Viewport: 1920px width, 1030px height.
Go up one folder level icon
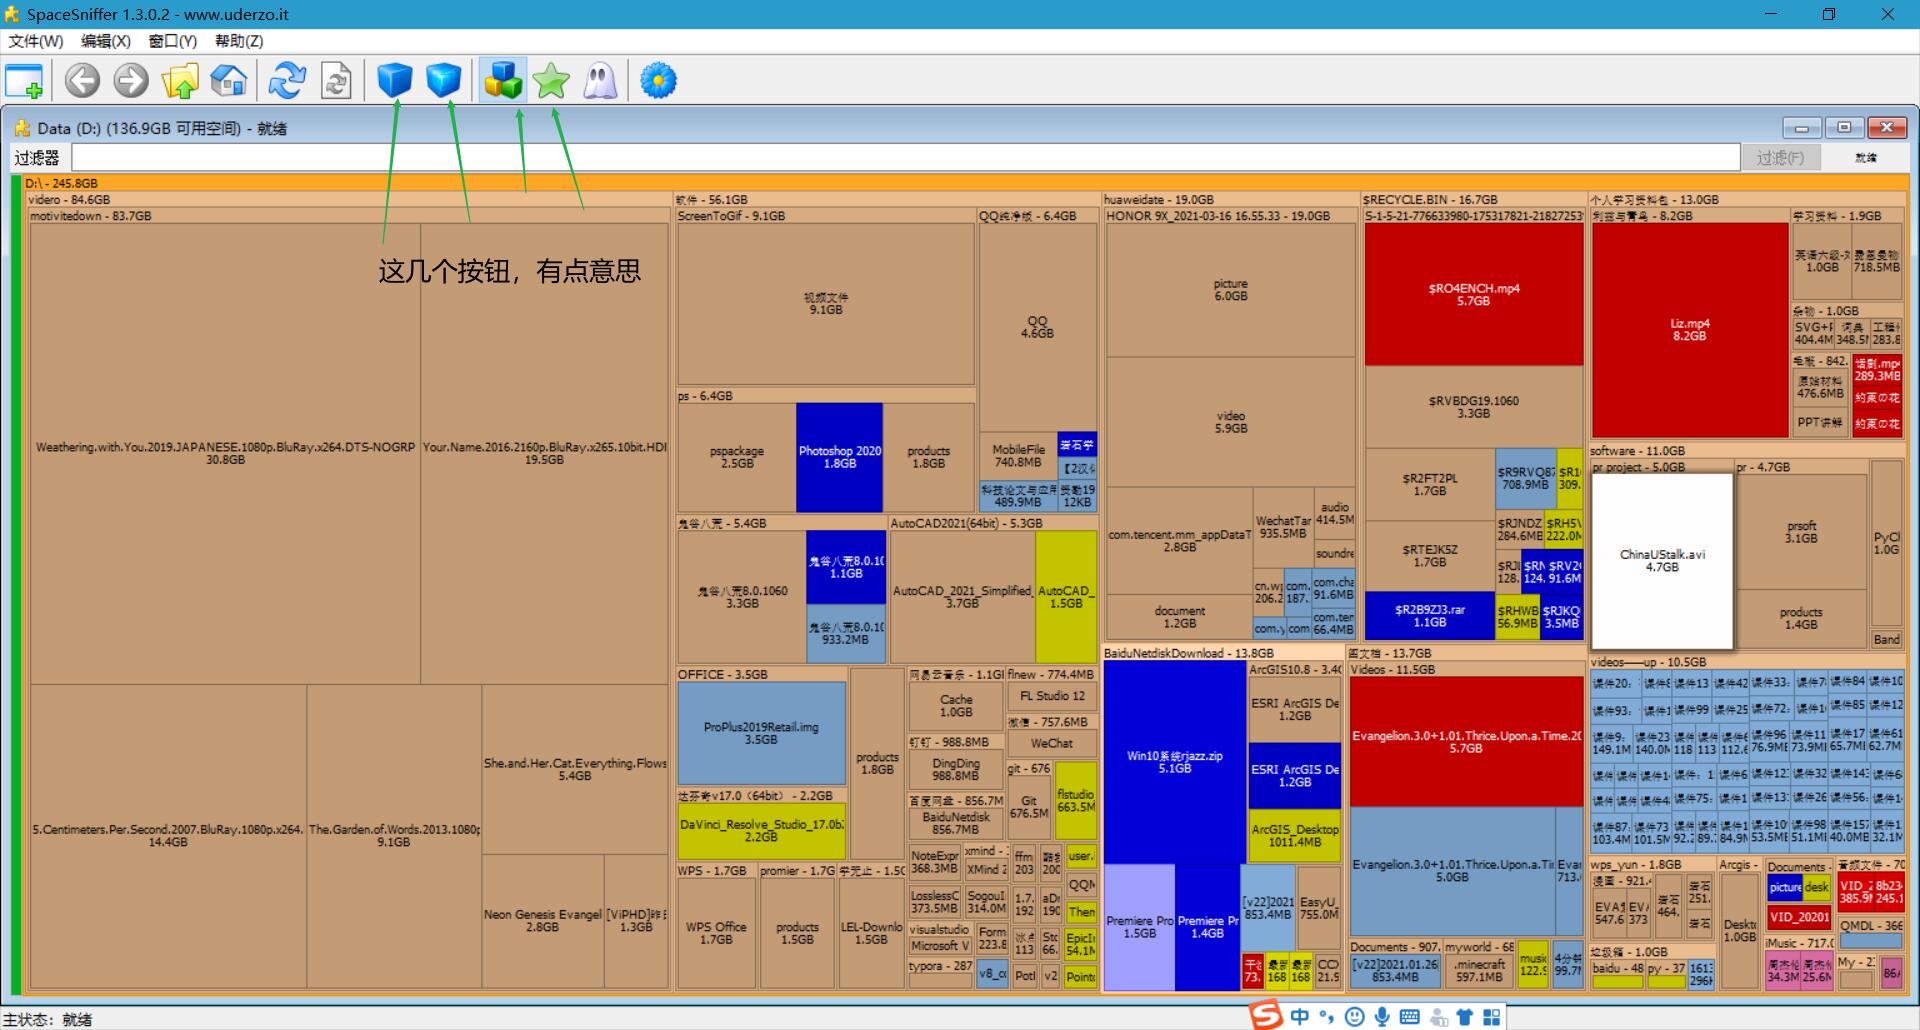tap(180, 81)
